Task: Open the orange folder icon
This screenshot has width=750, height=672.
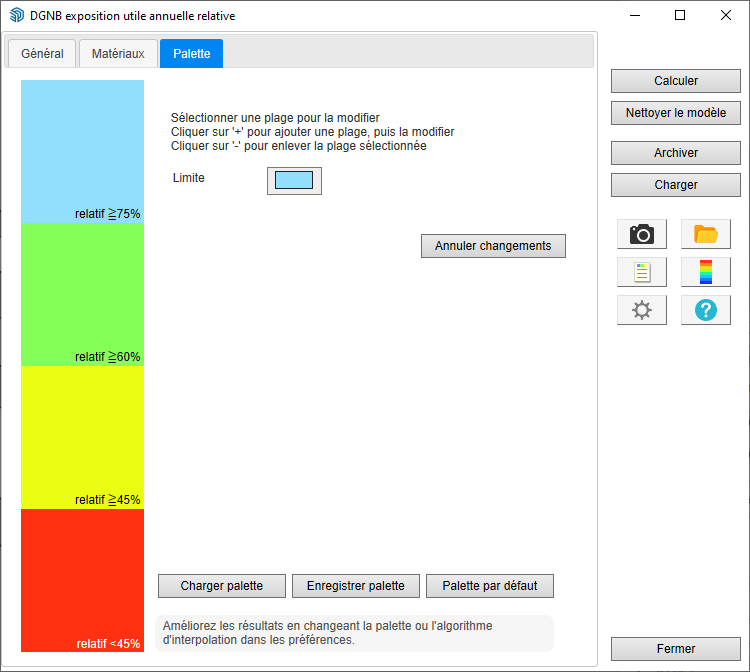Action: tap(706, 234)
